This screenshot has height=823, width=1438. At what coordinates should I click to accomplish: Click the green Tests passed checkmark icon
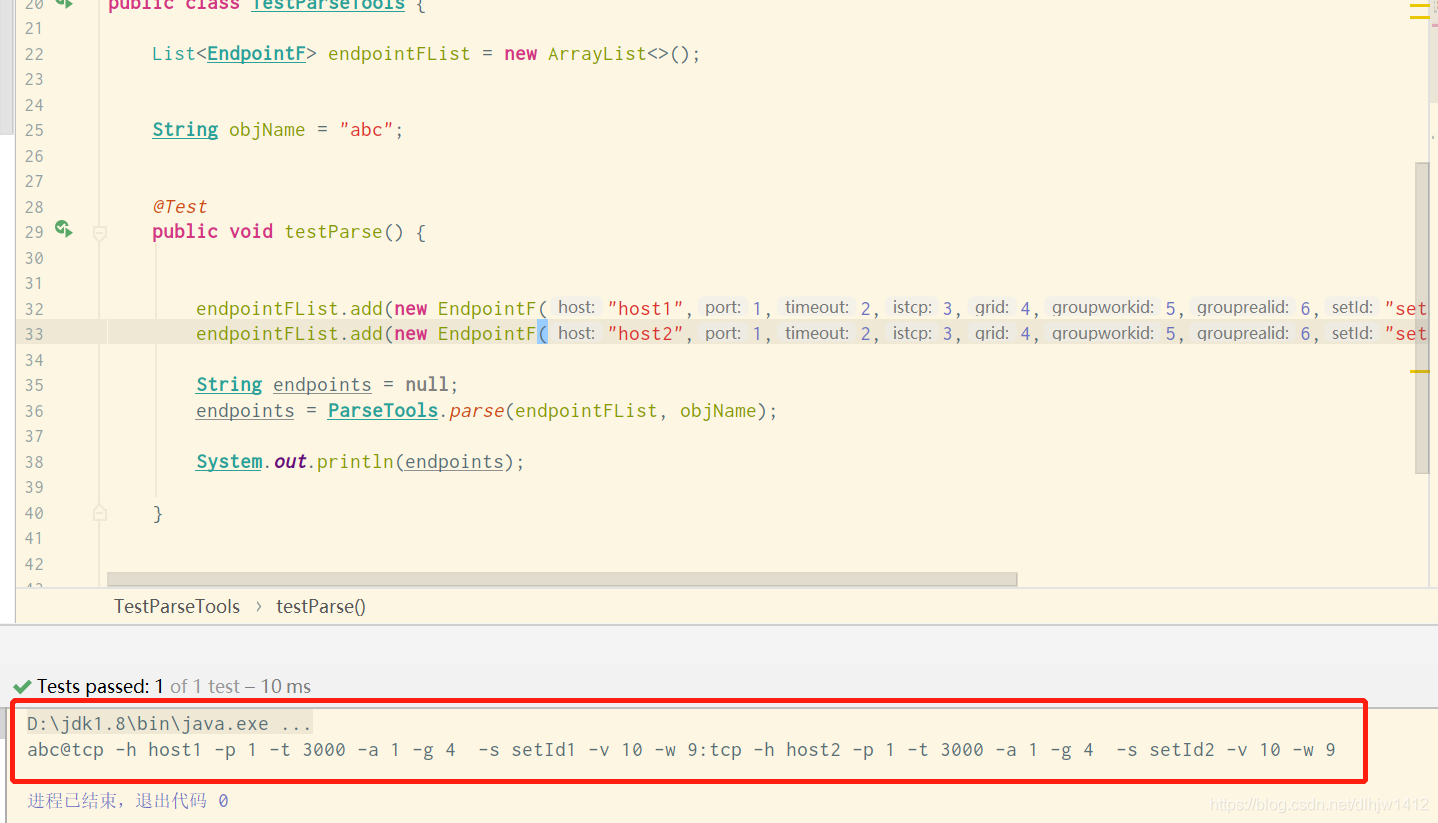click(x=22, y=687)
